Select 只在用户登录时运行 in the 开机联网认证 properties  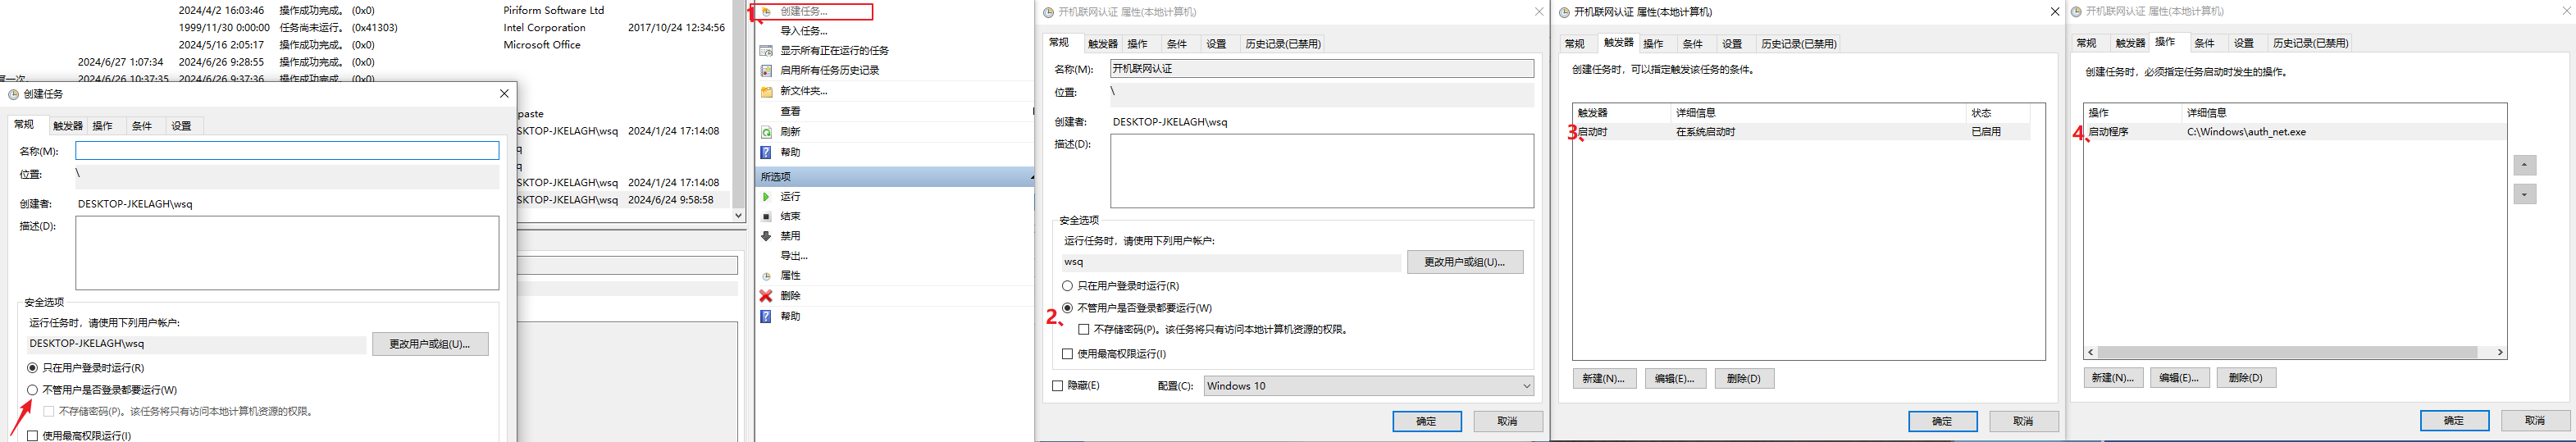click(x=1067, y=286)
